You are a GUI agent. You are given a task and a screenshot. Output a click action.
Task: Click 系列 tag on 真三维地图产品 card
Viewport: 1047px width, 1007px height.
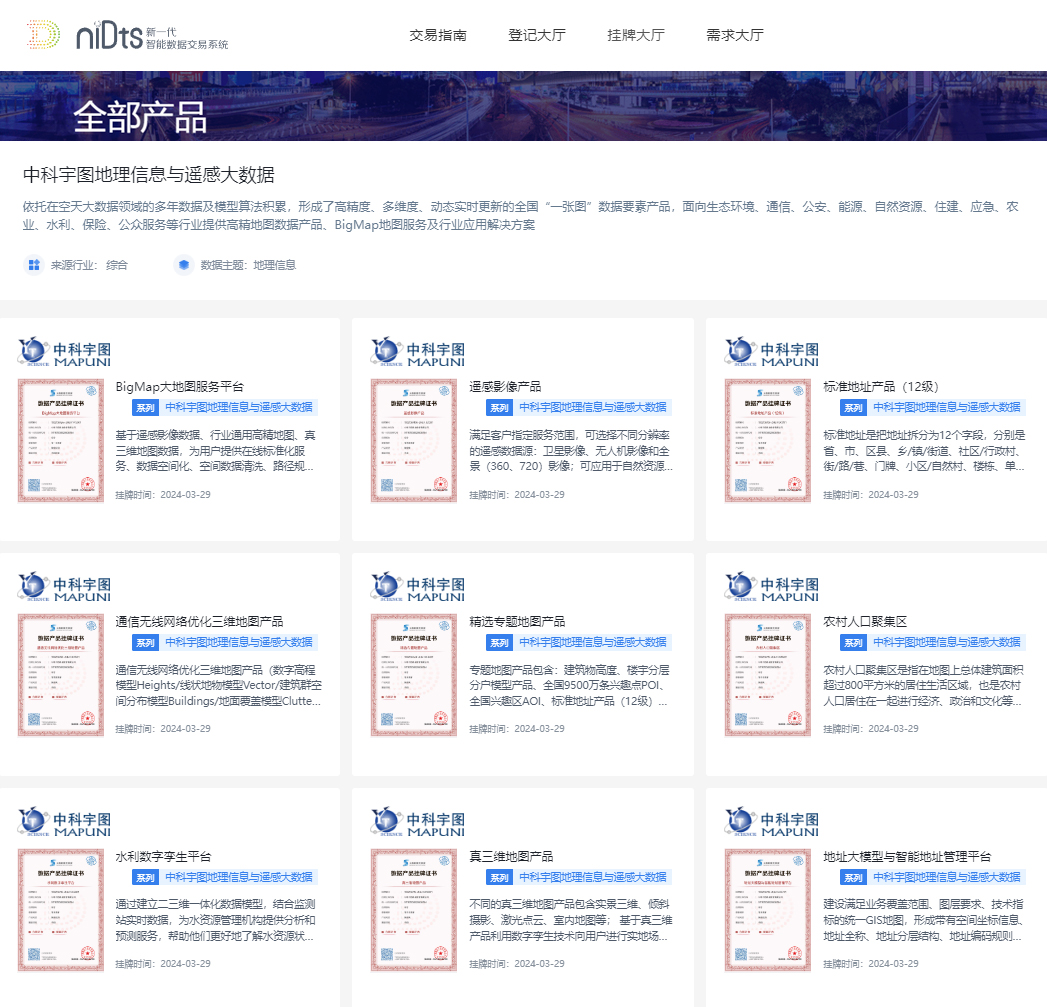coord(499,877)
